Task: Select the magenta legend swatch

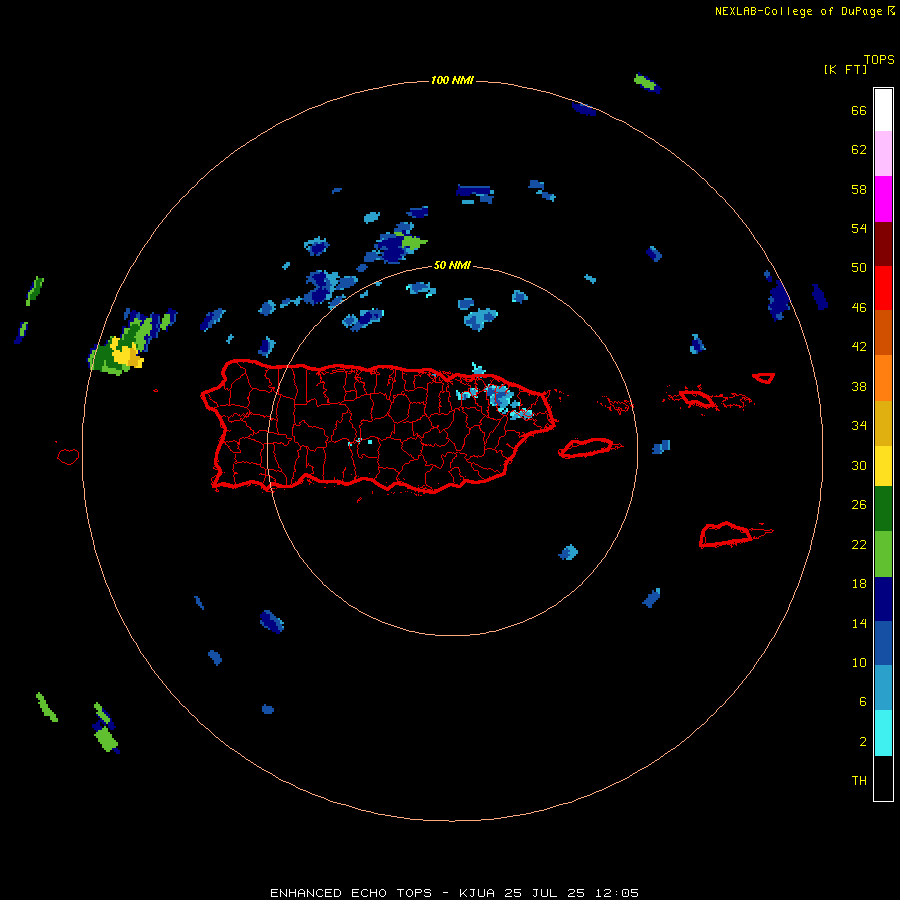Action: pyautogui.click(x=883, y=199)
